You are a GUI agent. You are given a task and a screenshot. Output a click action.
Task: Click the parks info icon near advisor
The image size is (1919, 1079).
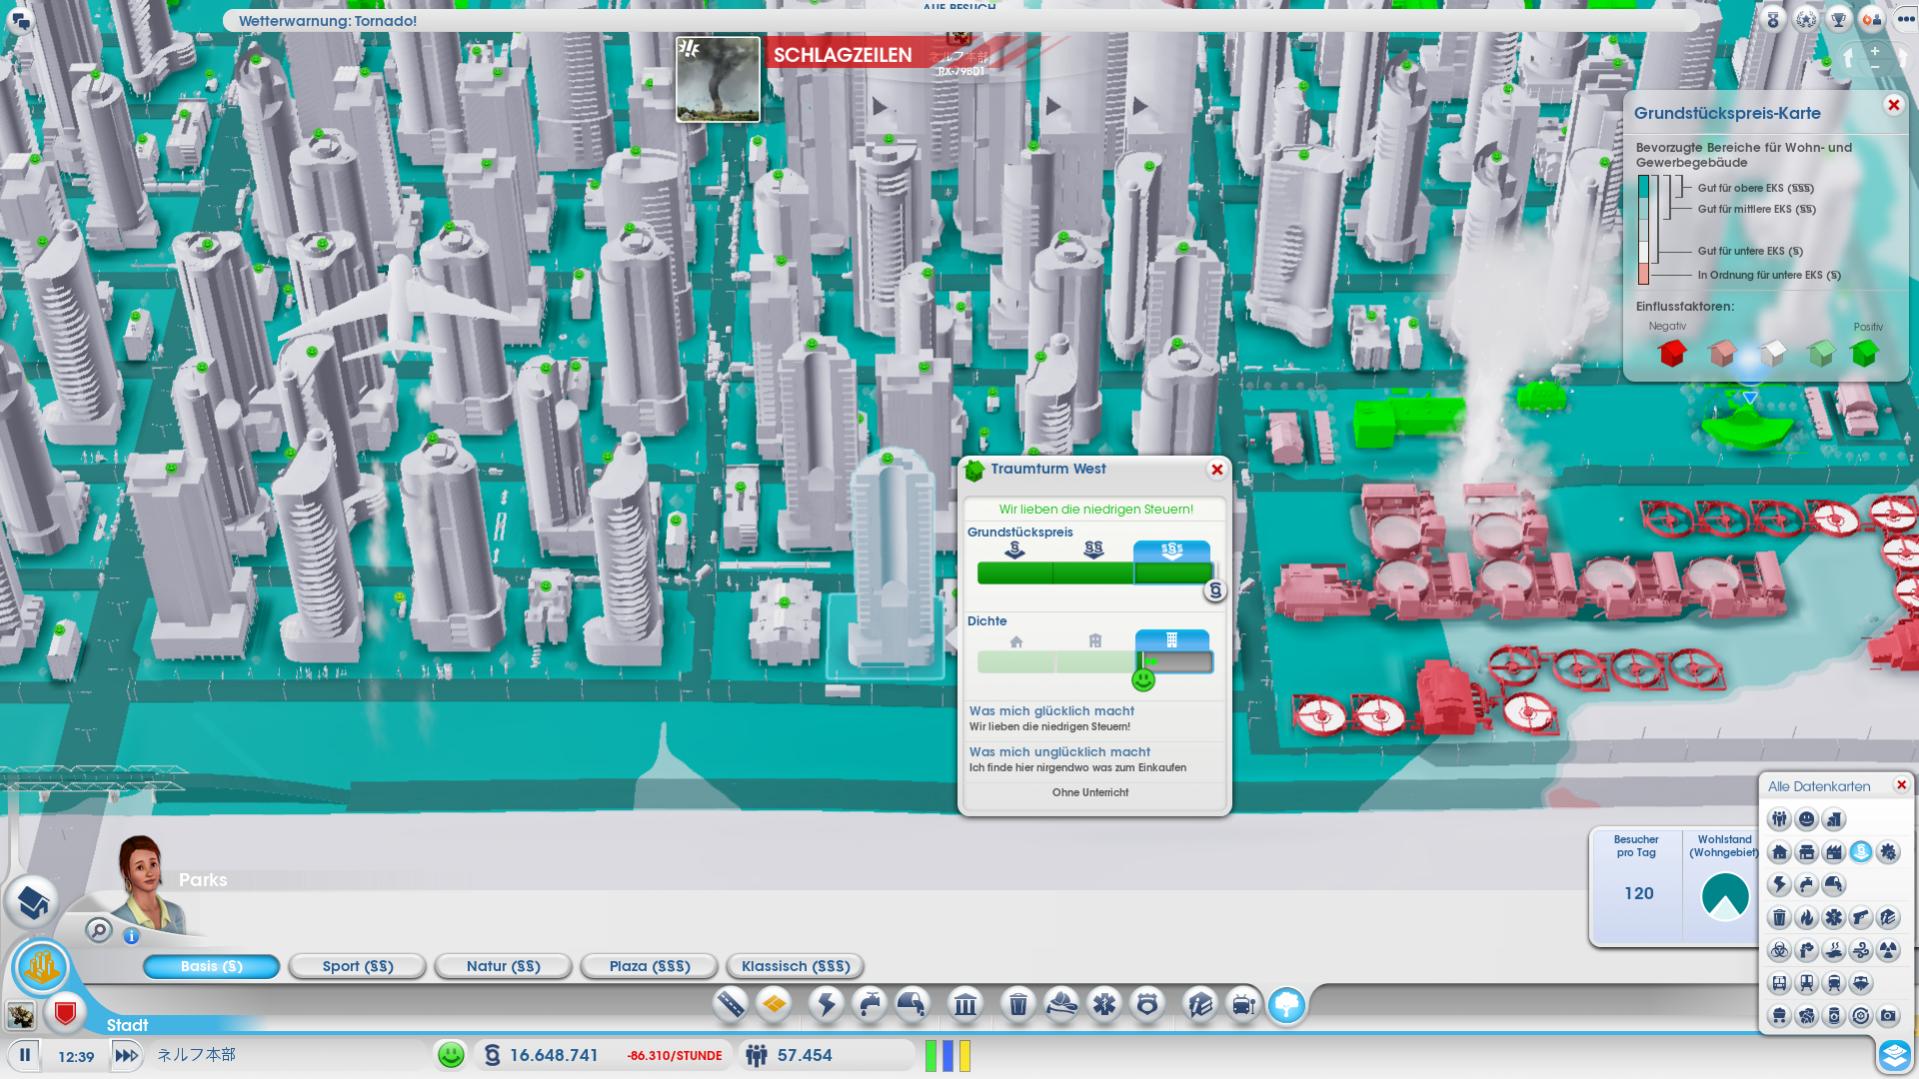coord(131,936)
